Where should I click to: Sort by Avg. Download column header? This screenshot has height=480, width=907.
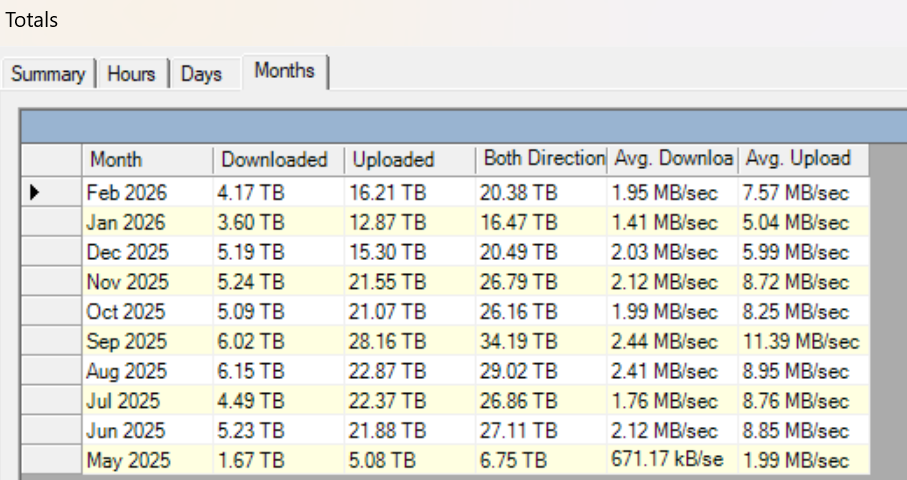tap(672, 159)
